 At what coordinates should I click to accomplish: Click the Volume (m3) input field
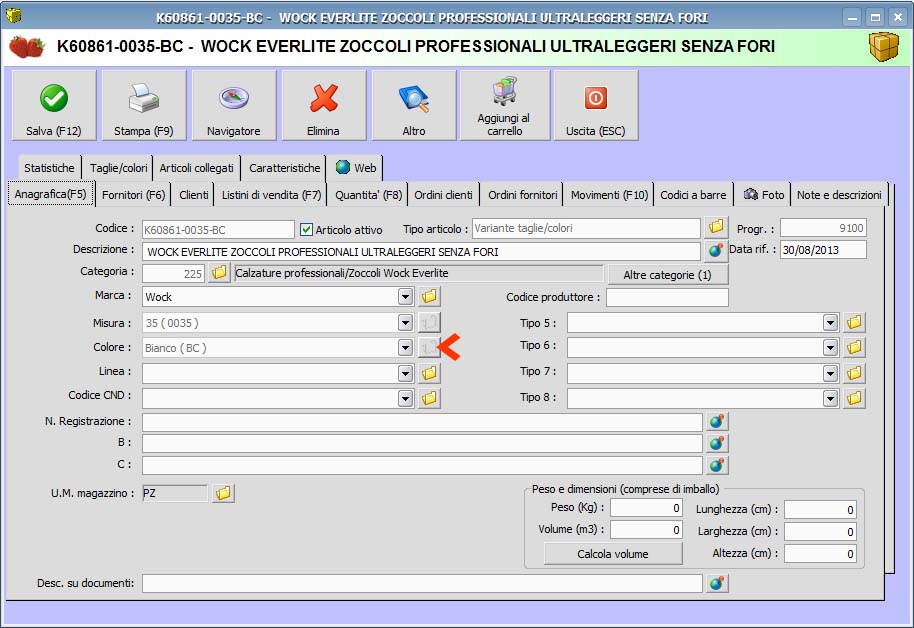pos(646,529)
